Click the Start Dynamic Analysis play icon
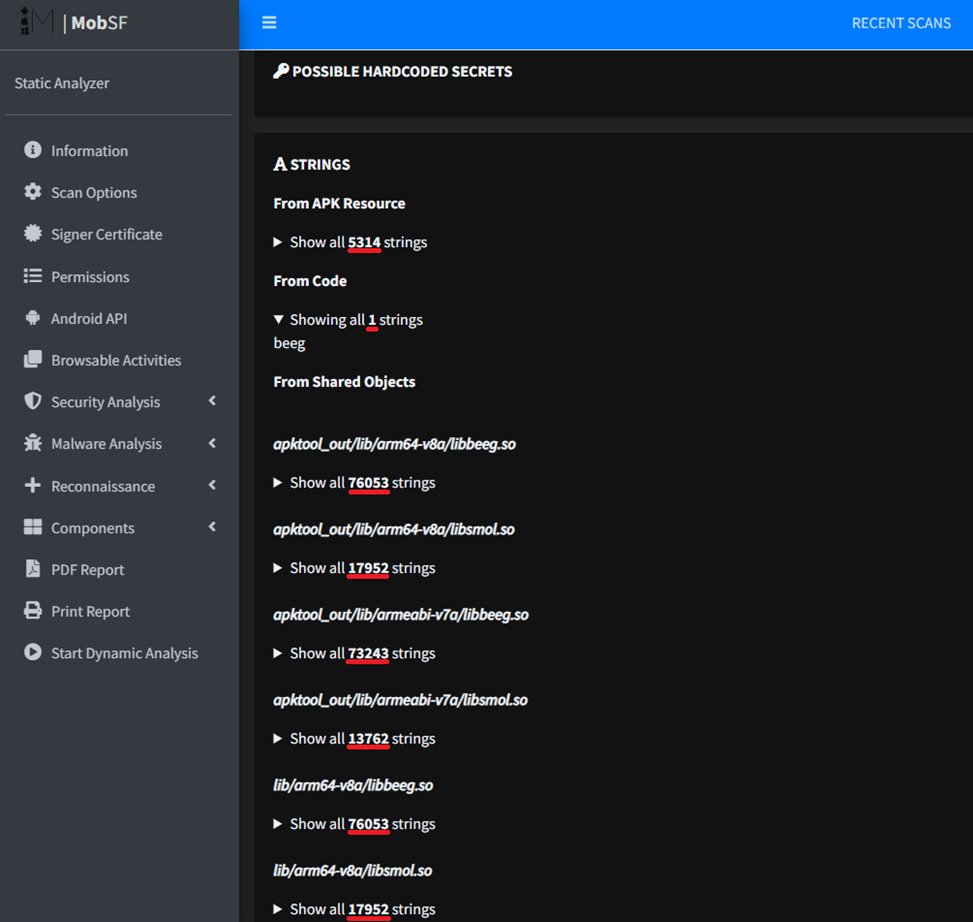The height and width of the screenshot is (922, 973). pyautogui.click(x=33, y=652)
